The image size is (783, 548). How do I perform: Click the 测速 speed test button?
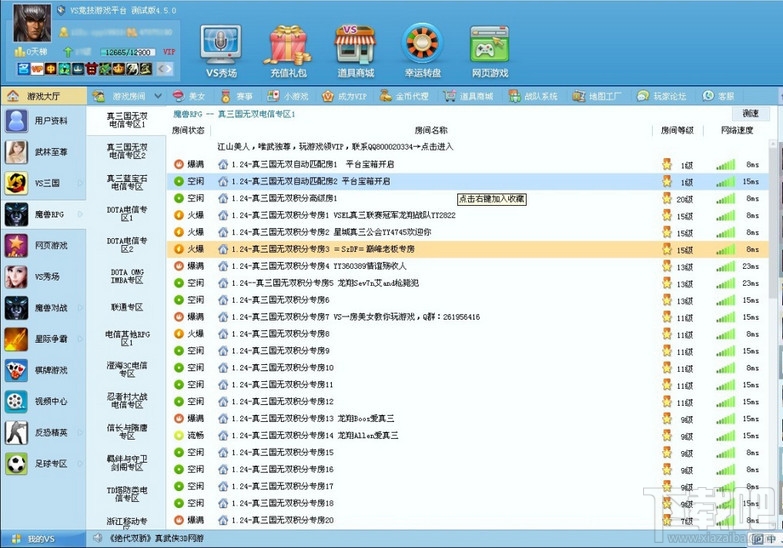pos(751,113)
